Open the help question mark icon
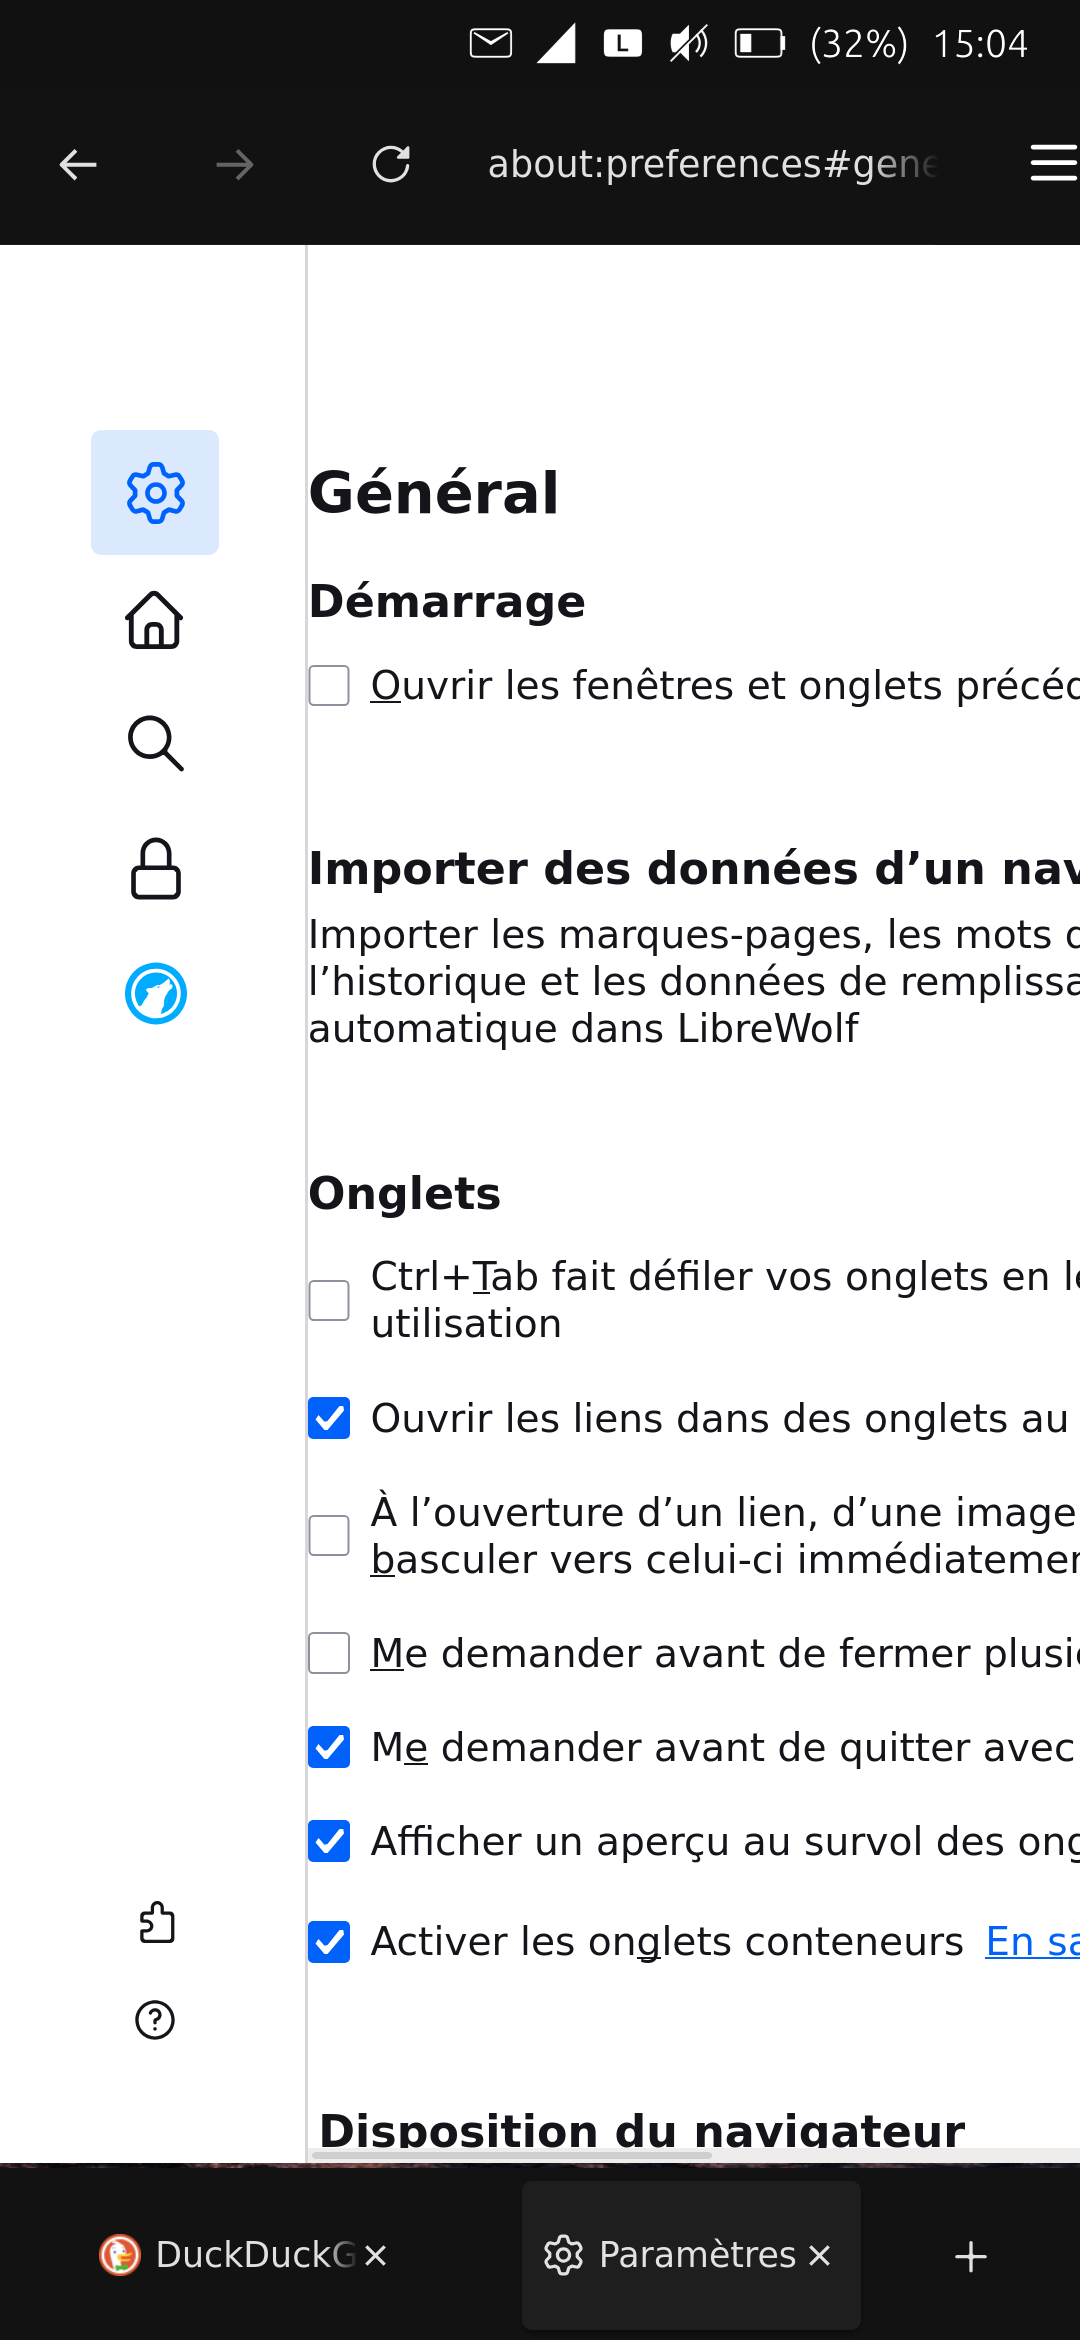Viewport: 1080px width, 2340px height. click(155, 2020)
